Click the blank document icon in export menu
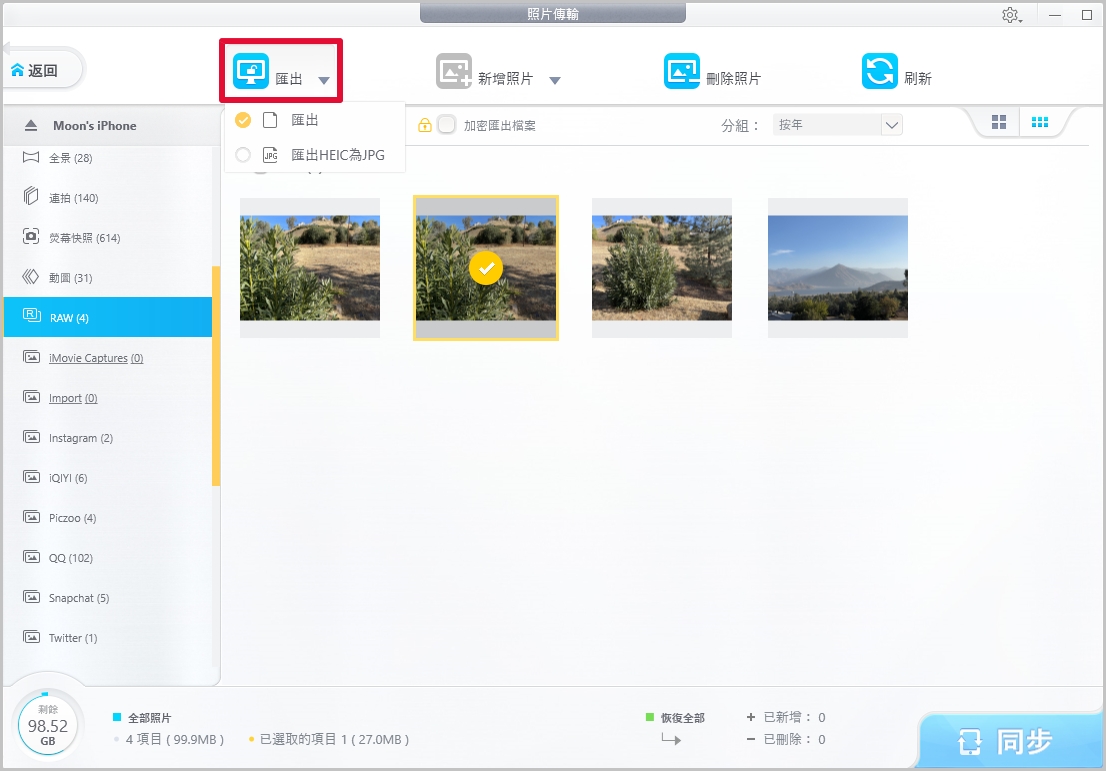This screenshot has width=1106, height=771. (x=270, y=120)
